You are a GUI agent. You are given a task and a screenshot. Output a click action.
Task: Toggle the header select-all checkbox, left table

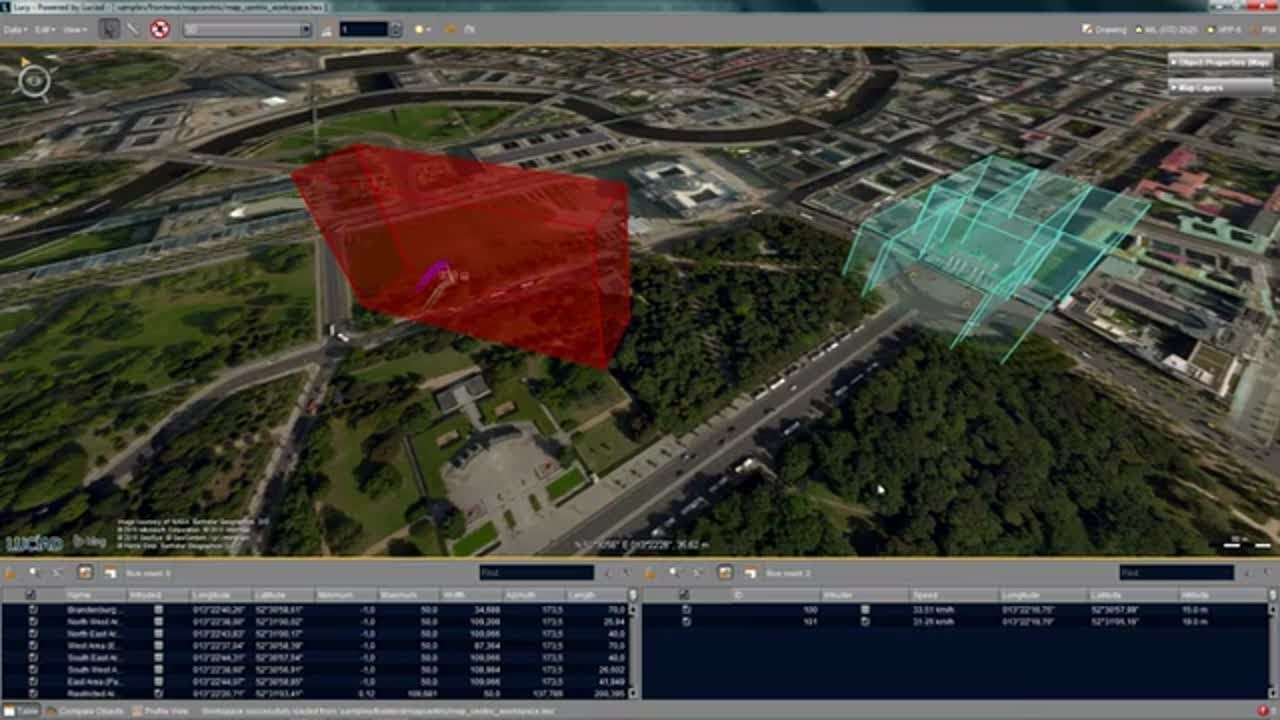[x=31, y=595]
